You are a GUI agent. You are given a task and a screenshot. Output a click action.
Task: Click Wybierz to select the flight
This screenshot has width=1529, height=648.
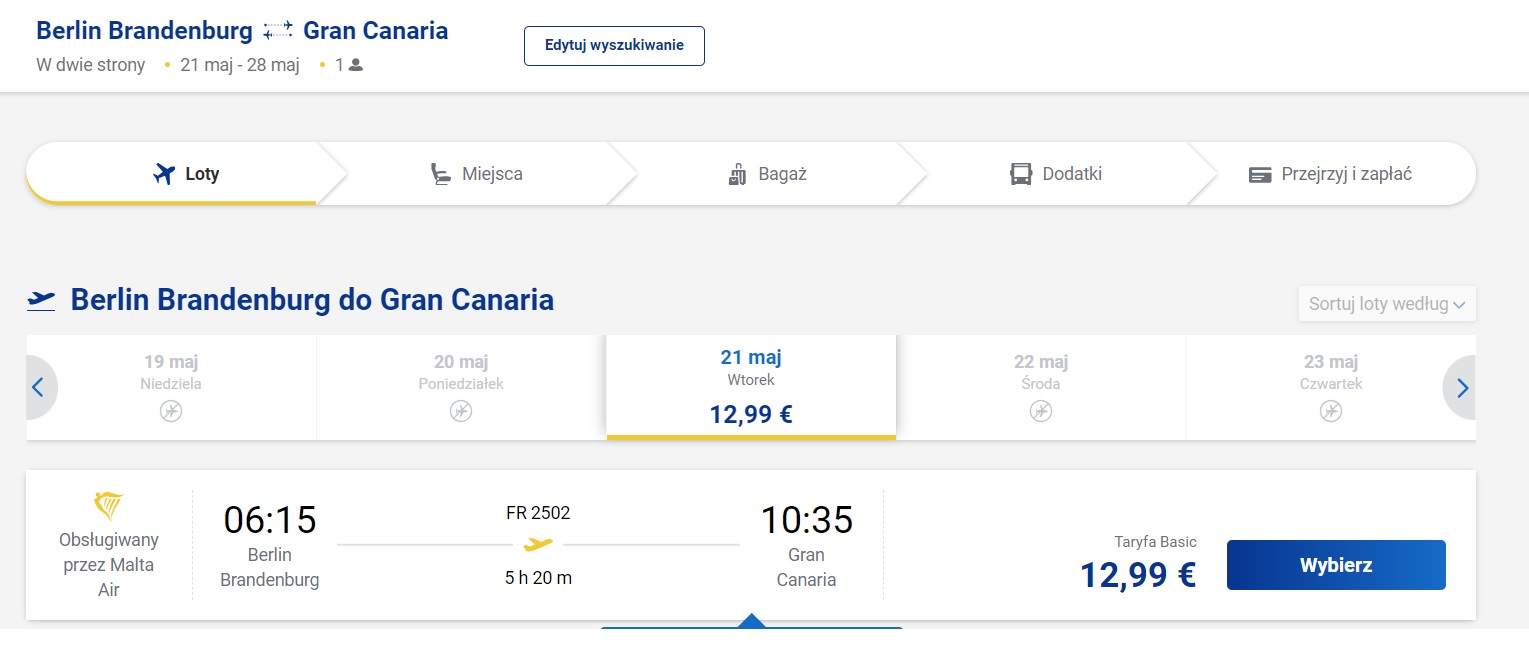[x=1336, y=565]
